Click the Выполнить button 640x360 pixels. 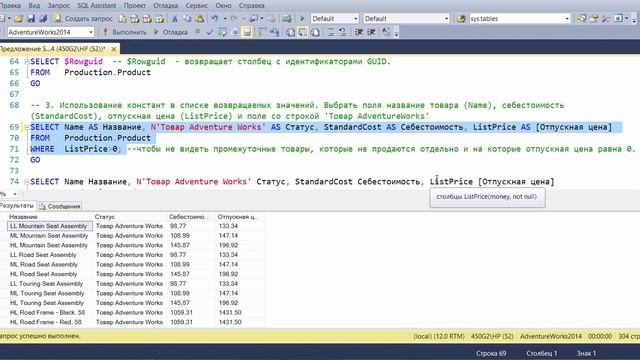tap(124, 32)
